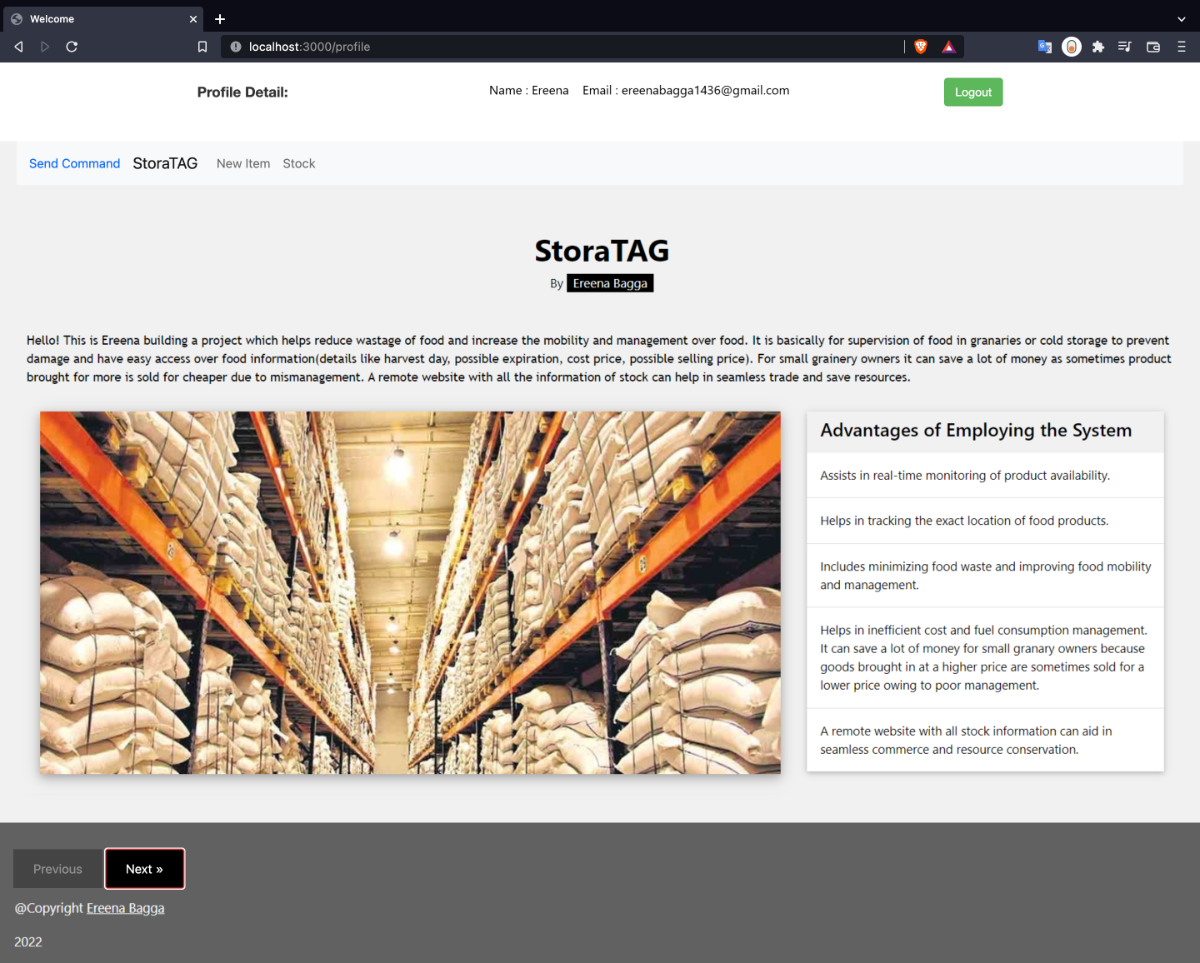Click the Brave Rewards triangle icon
The height and width of the screenshot is (963, 1200).
click(x=948, y=47)
